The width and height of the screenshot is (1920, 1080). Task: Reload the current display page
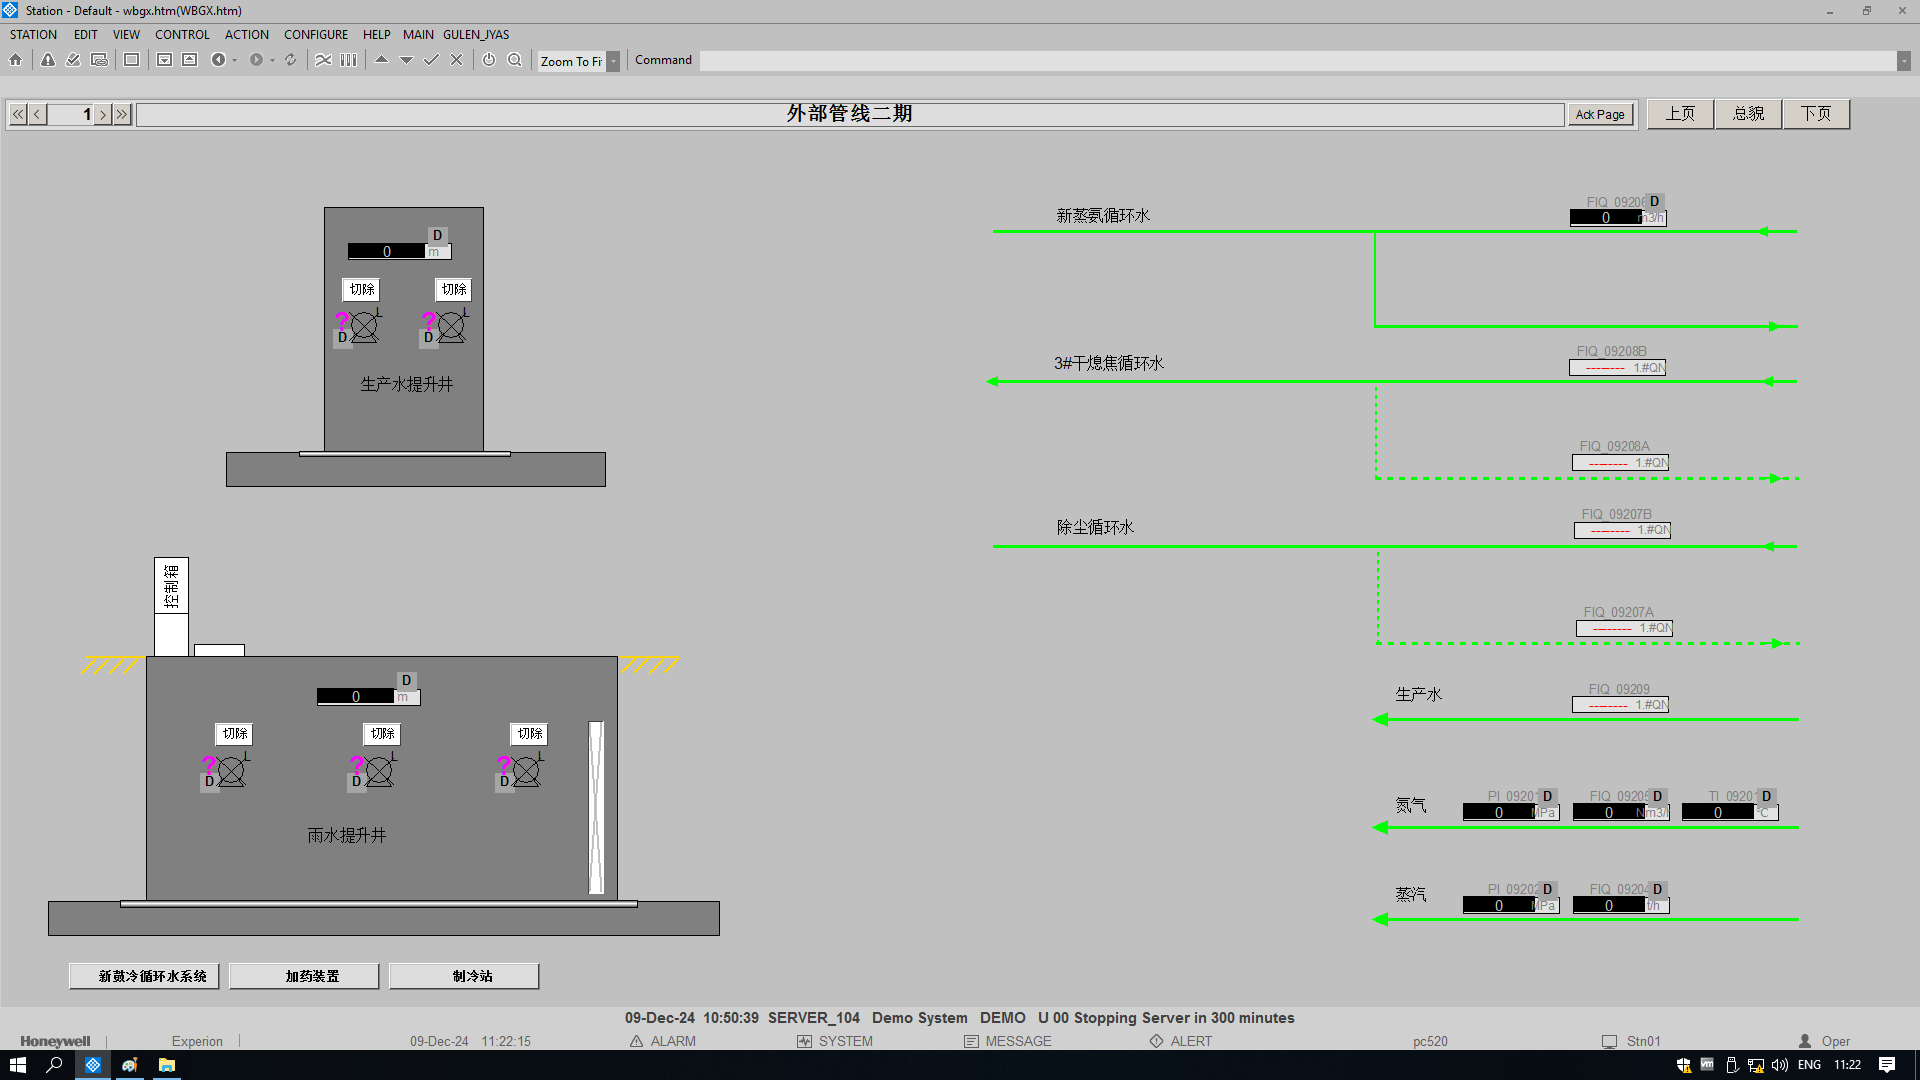[290, 60]
